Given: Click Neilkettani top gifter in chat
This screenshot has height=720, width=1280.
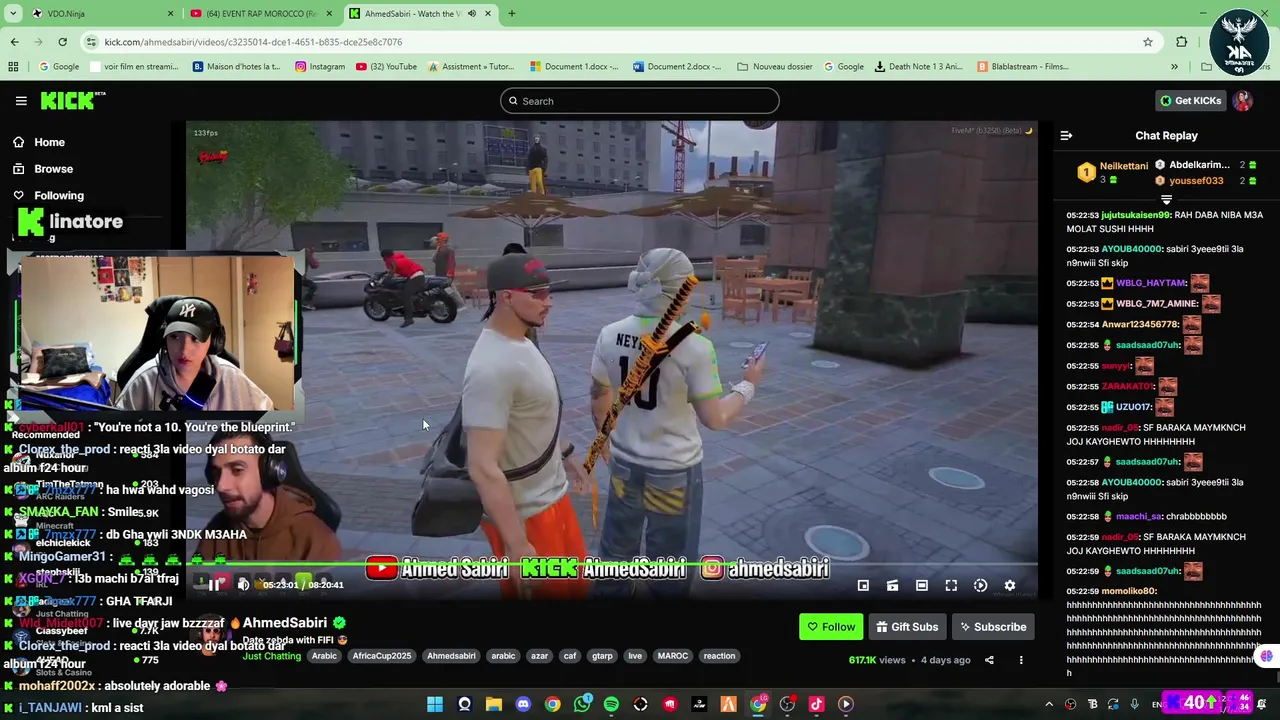Looking at the screenshot, I should tap(1123, 166).
